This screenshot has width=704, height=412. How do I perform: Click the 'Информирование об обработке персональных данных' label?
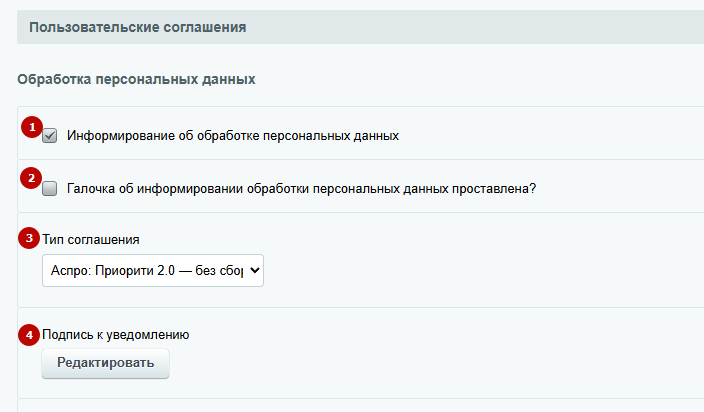[x=233, y=136]
